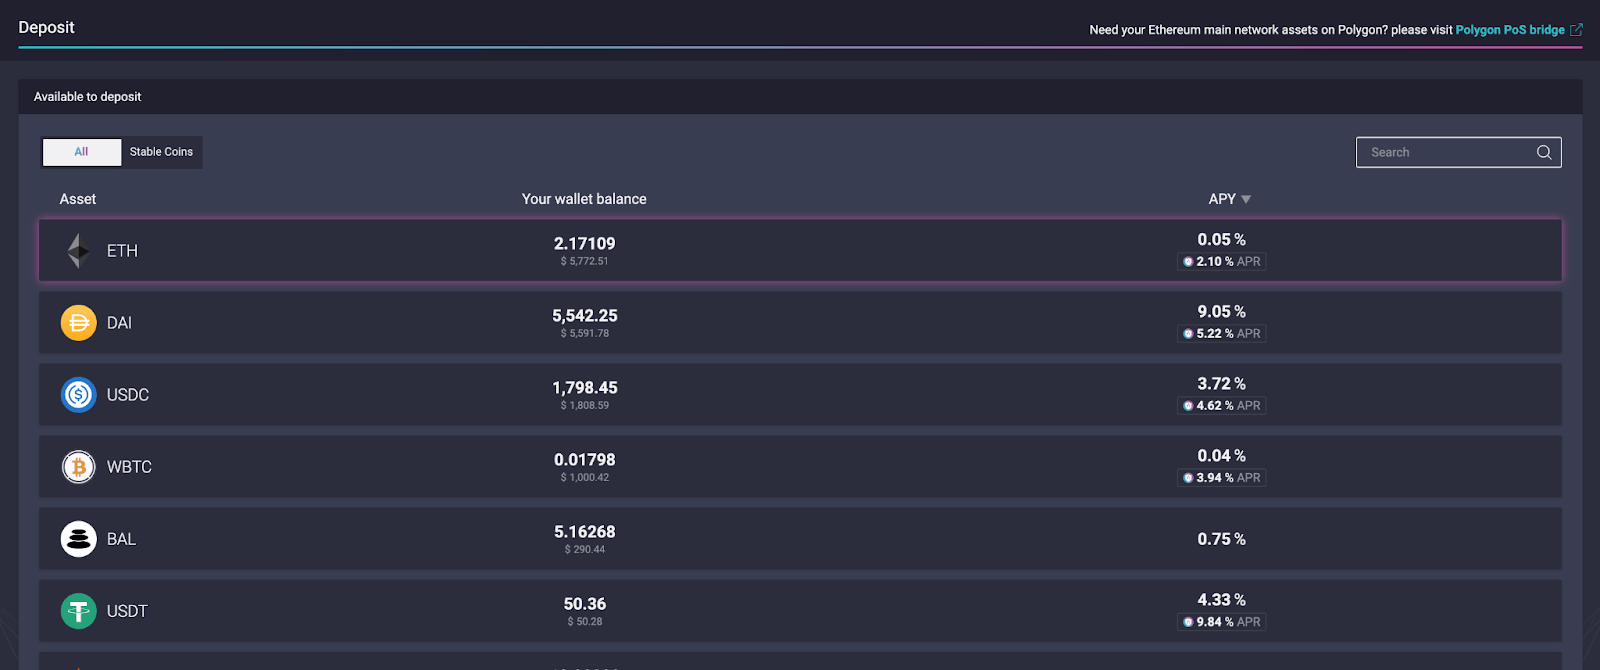
Task: Click the WBTC bitcoin icon
Action: point(79,467)
